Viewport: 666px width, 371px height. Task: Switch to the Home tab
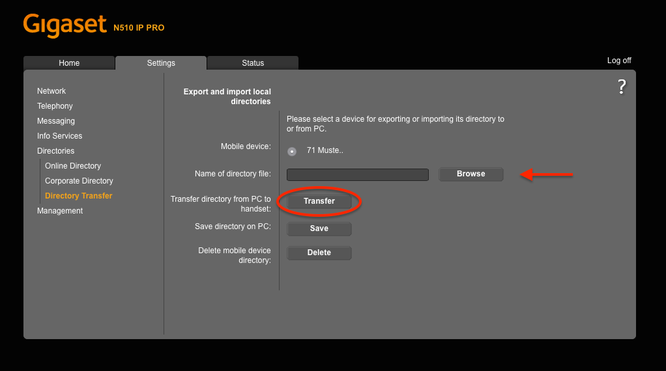pyautogui.click(x=69, y=63)
